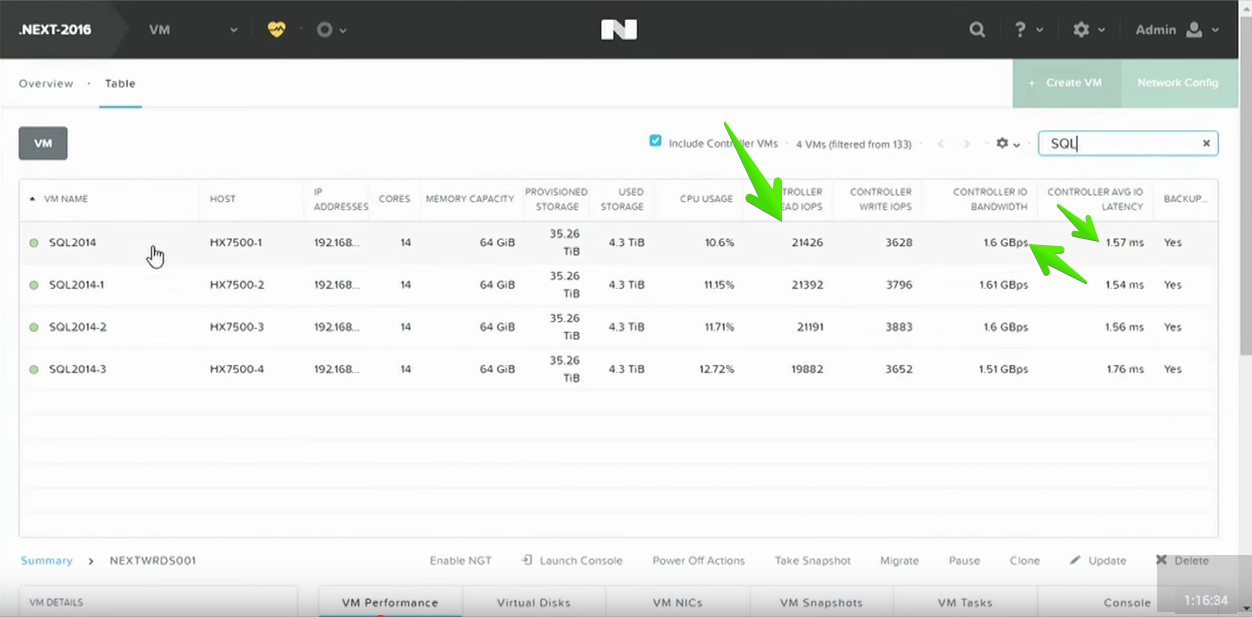Click green status dot for SQL2014-3

(34, 370)
